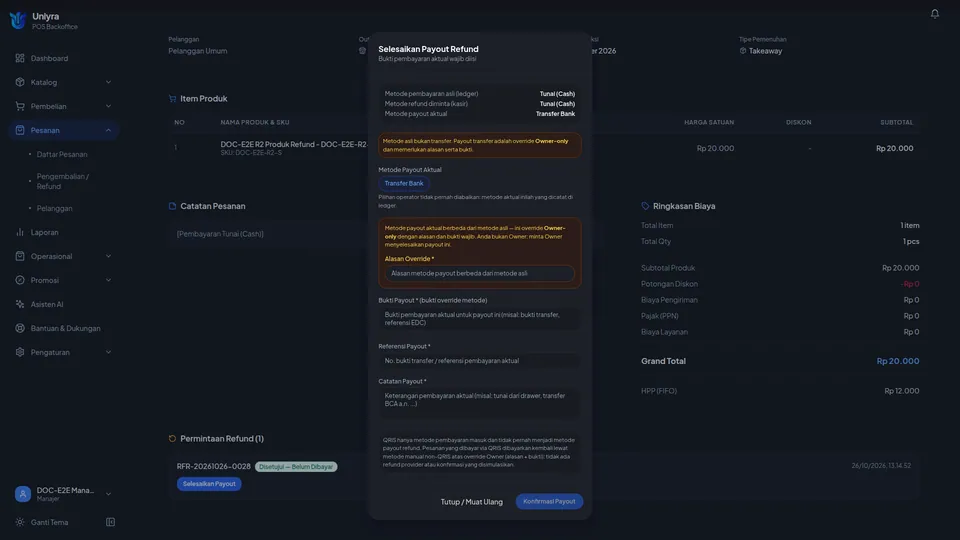Click the Unlyra logo icon
Image resolution: width=960 pixels, height=540 pixels.
(x=18, y=20)
